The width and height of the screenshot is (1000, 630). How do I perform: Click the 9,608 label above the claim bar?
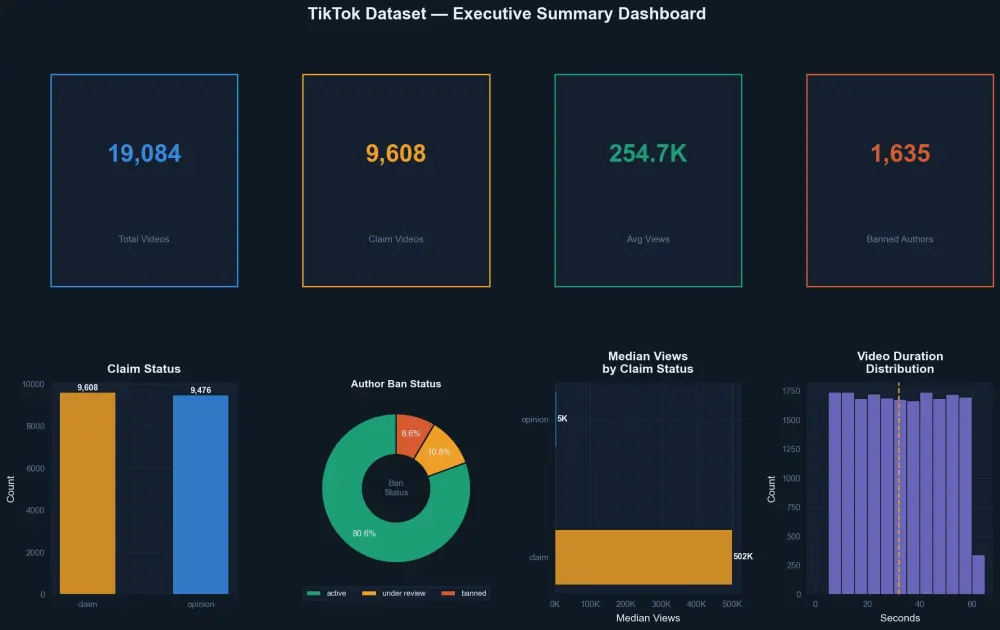pos(88,384)
